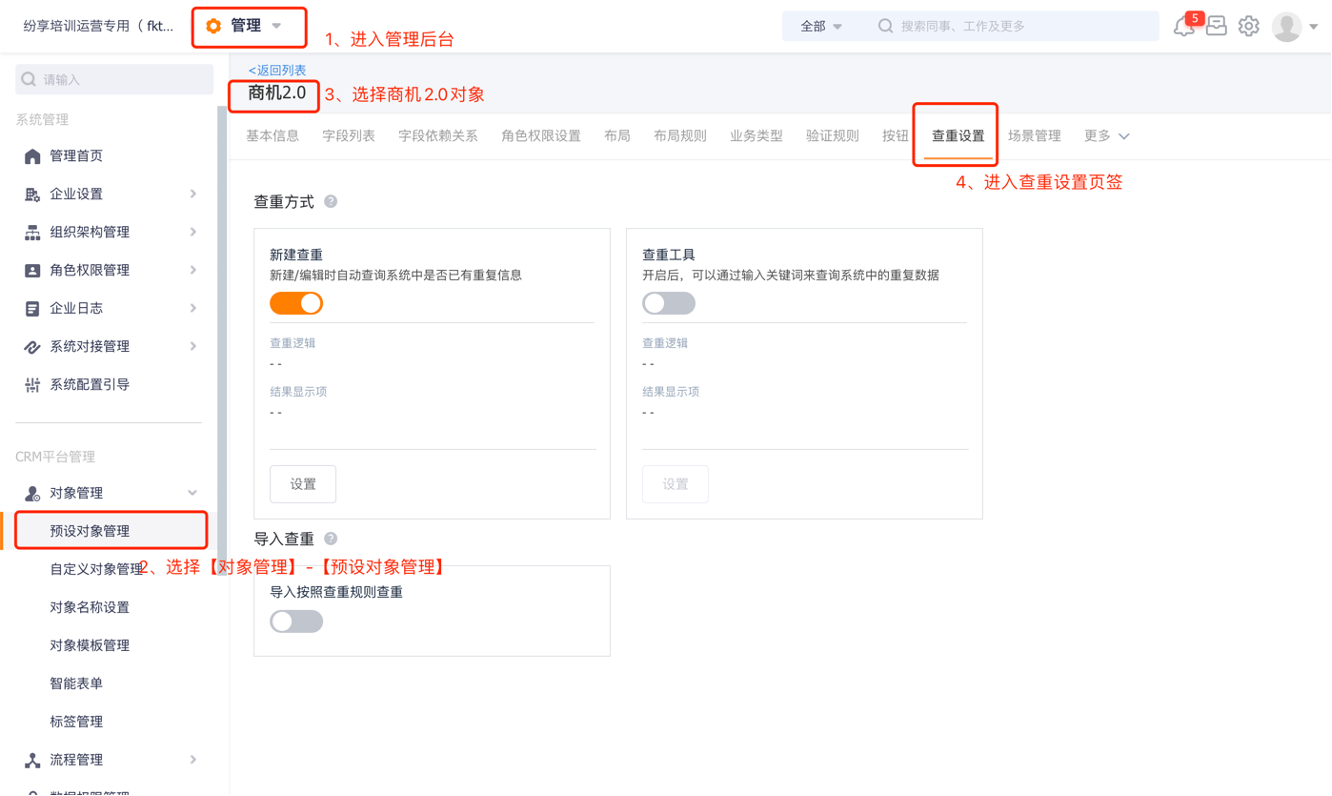Image resolution: width=1332 pixels, height=796 pixels.
Task: Open the 全部 search scope dropdown
Action: (x=821, y=27)
